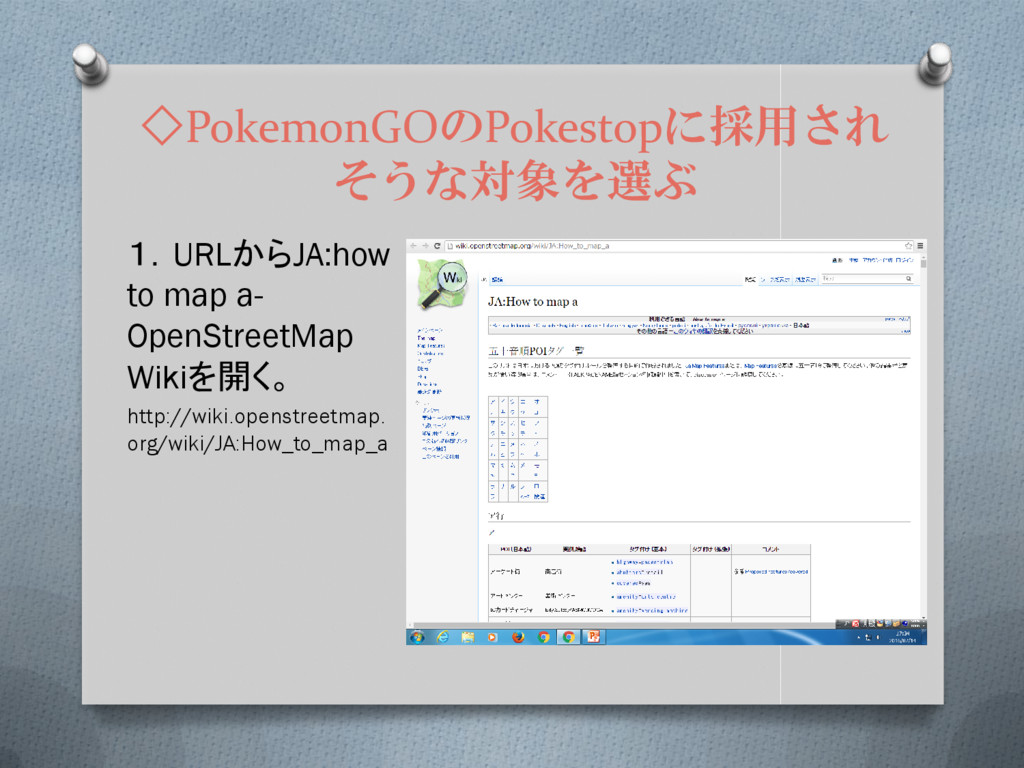This screenshot has height=768, width=1024.
Task: Click the OpenStreetMap Wiki logo
Action: tap(442, 284)
